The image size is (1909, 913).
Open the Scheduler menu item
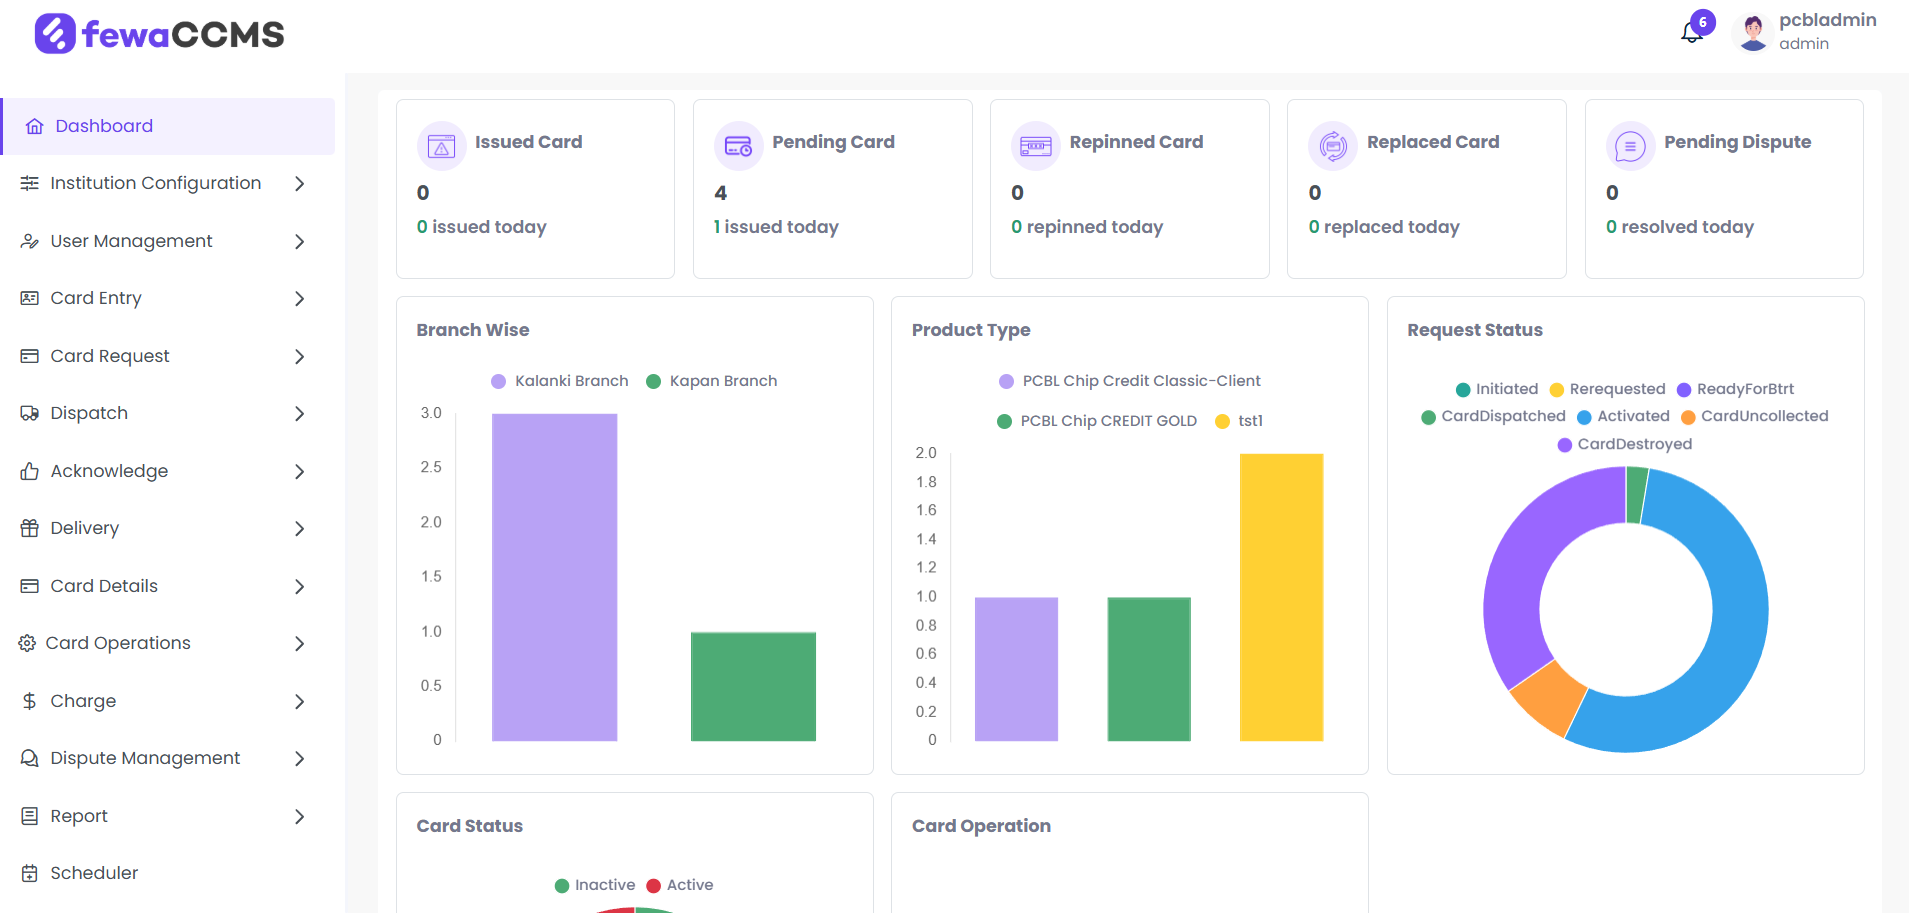168,873
